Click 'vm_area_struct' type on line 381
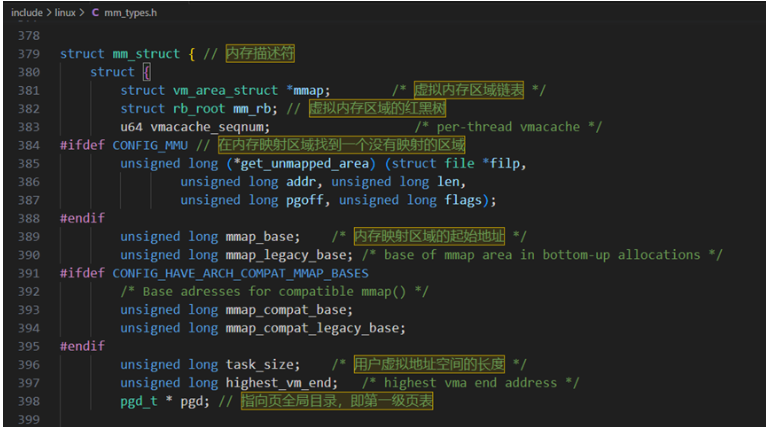 225,90
